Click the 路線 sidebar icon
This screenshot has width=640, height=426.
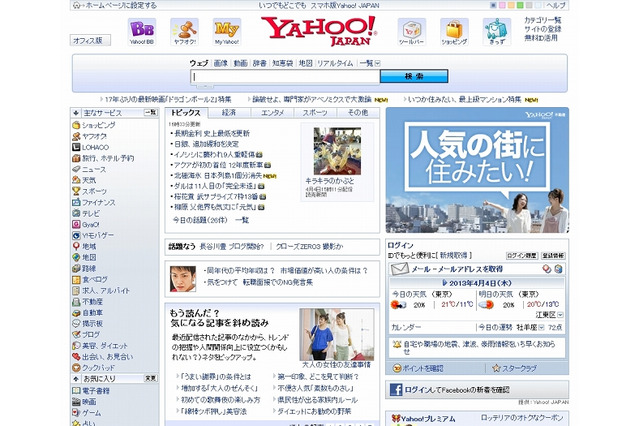pos(76,268)
